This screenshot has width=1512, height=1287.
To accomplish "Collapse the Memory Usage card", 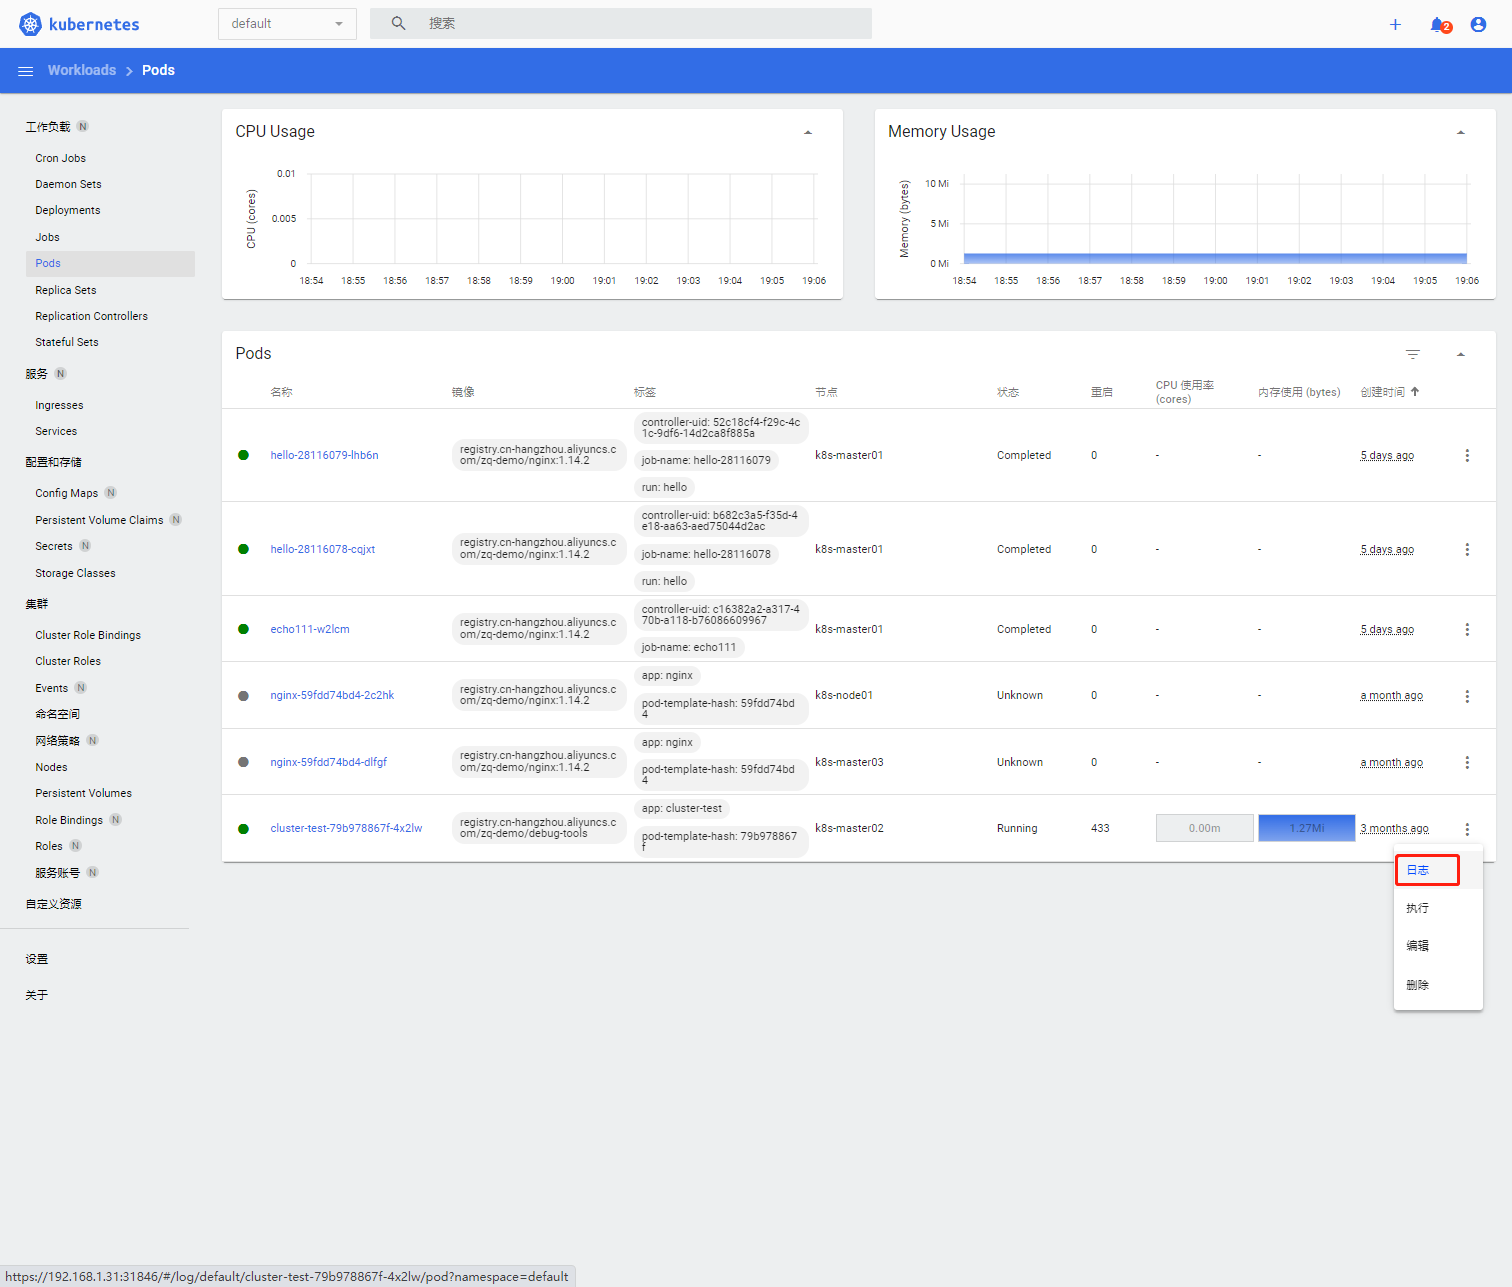I will [1460, 132].
